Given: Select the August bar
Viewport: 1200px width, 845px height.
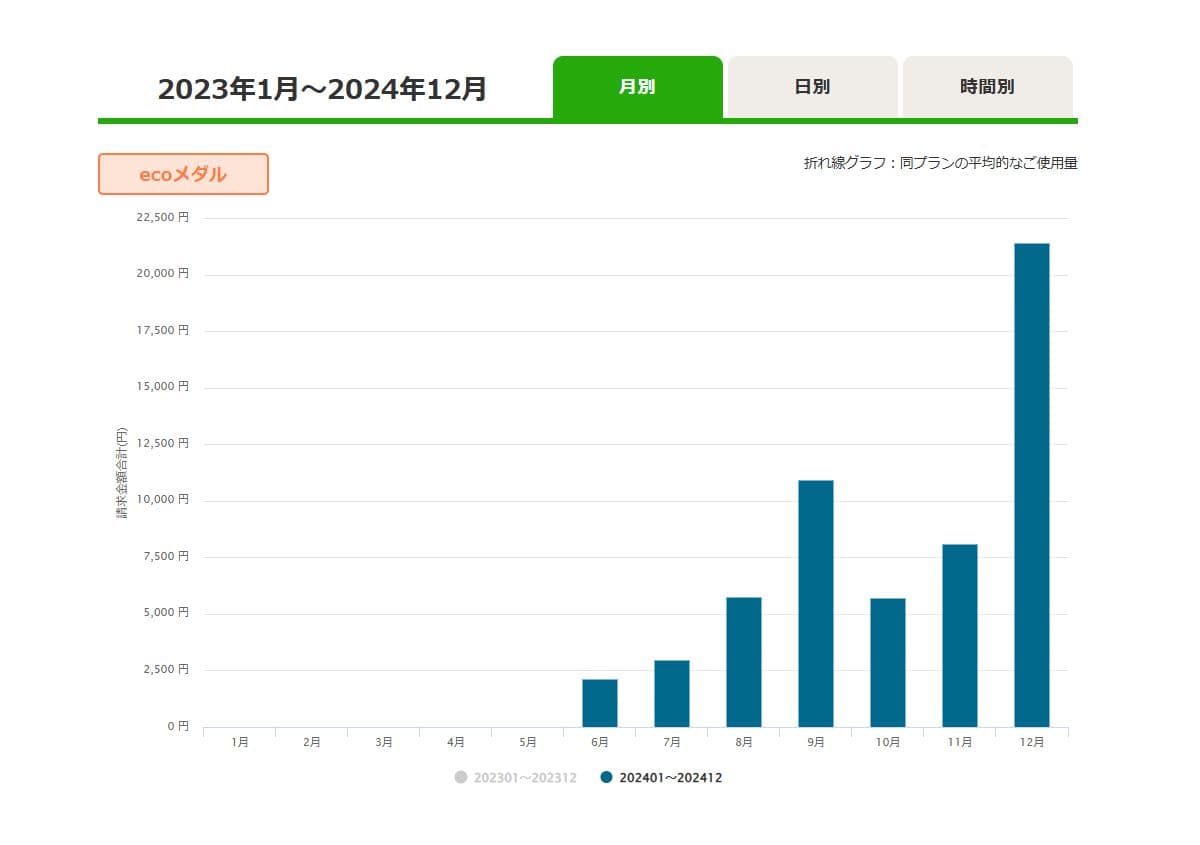Looking at the screenshot, I should [743, 661].
